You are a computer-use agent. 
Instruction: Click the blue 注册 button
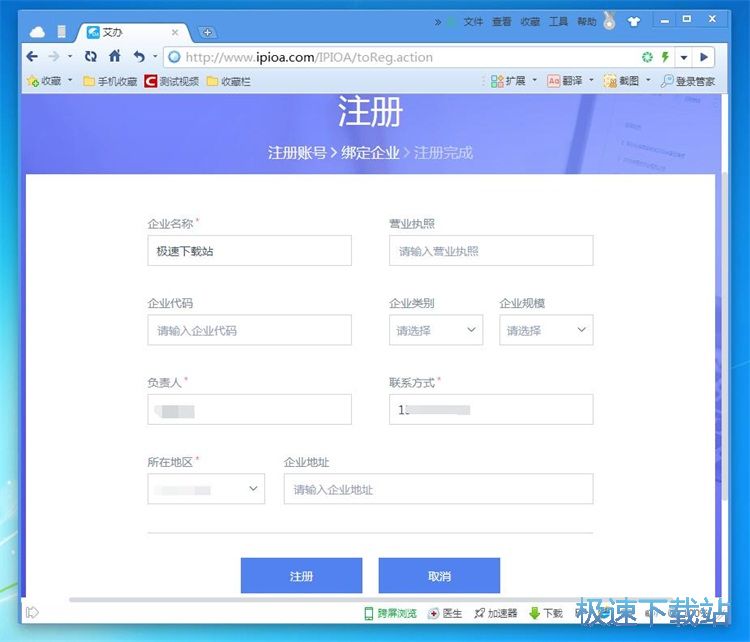click(x=301, y=576)
